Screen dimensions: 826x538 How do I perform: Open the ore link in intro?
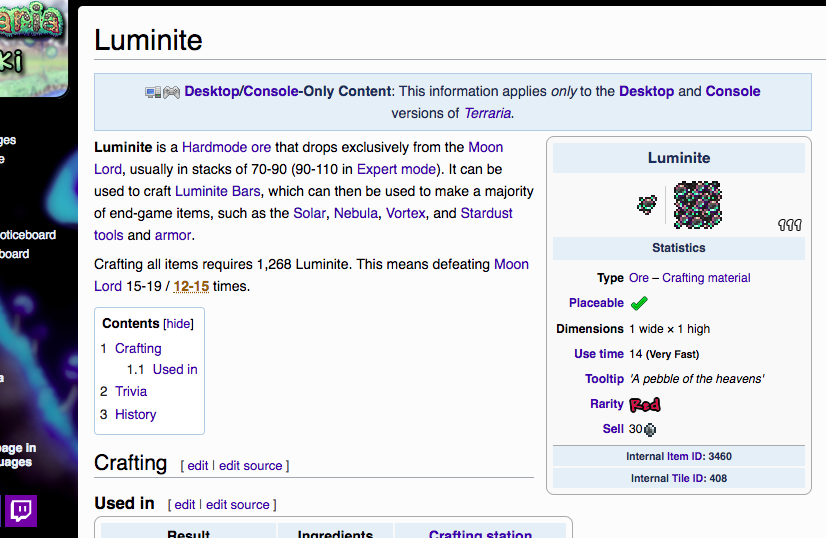[x=261, y=147]
